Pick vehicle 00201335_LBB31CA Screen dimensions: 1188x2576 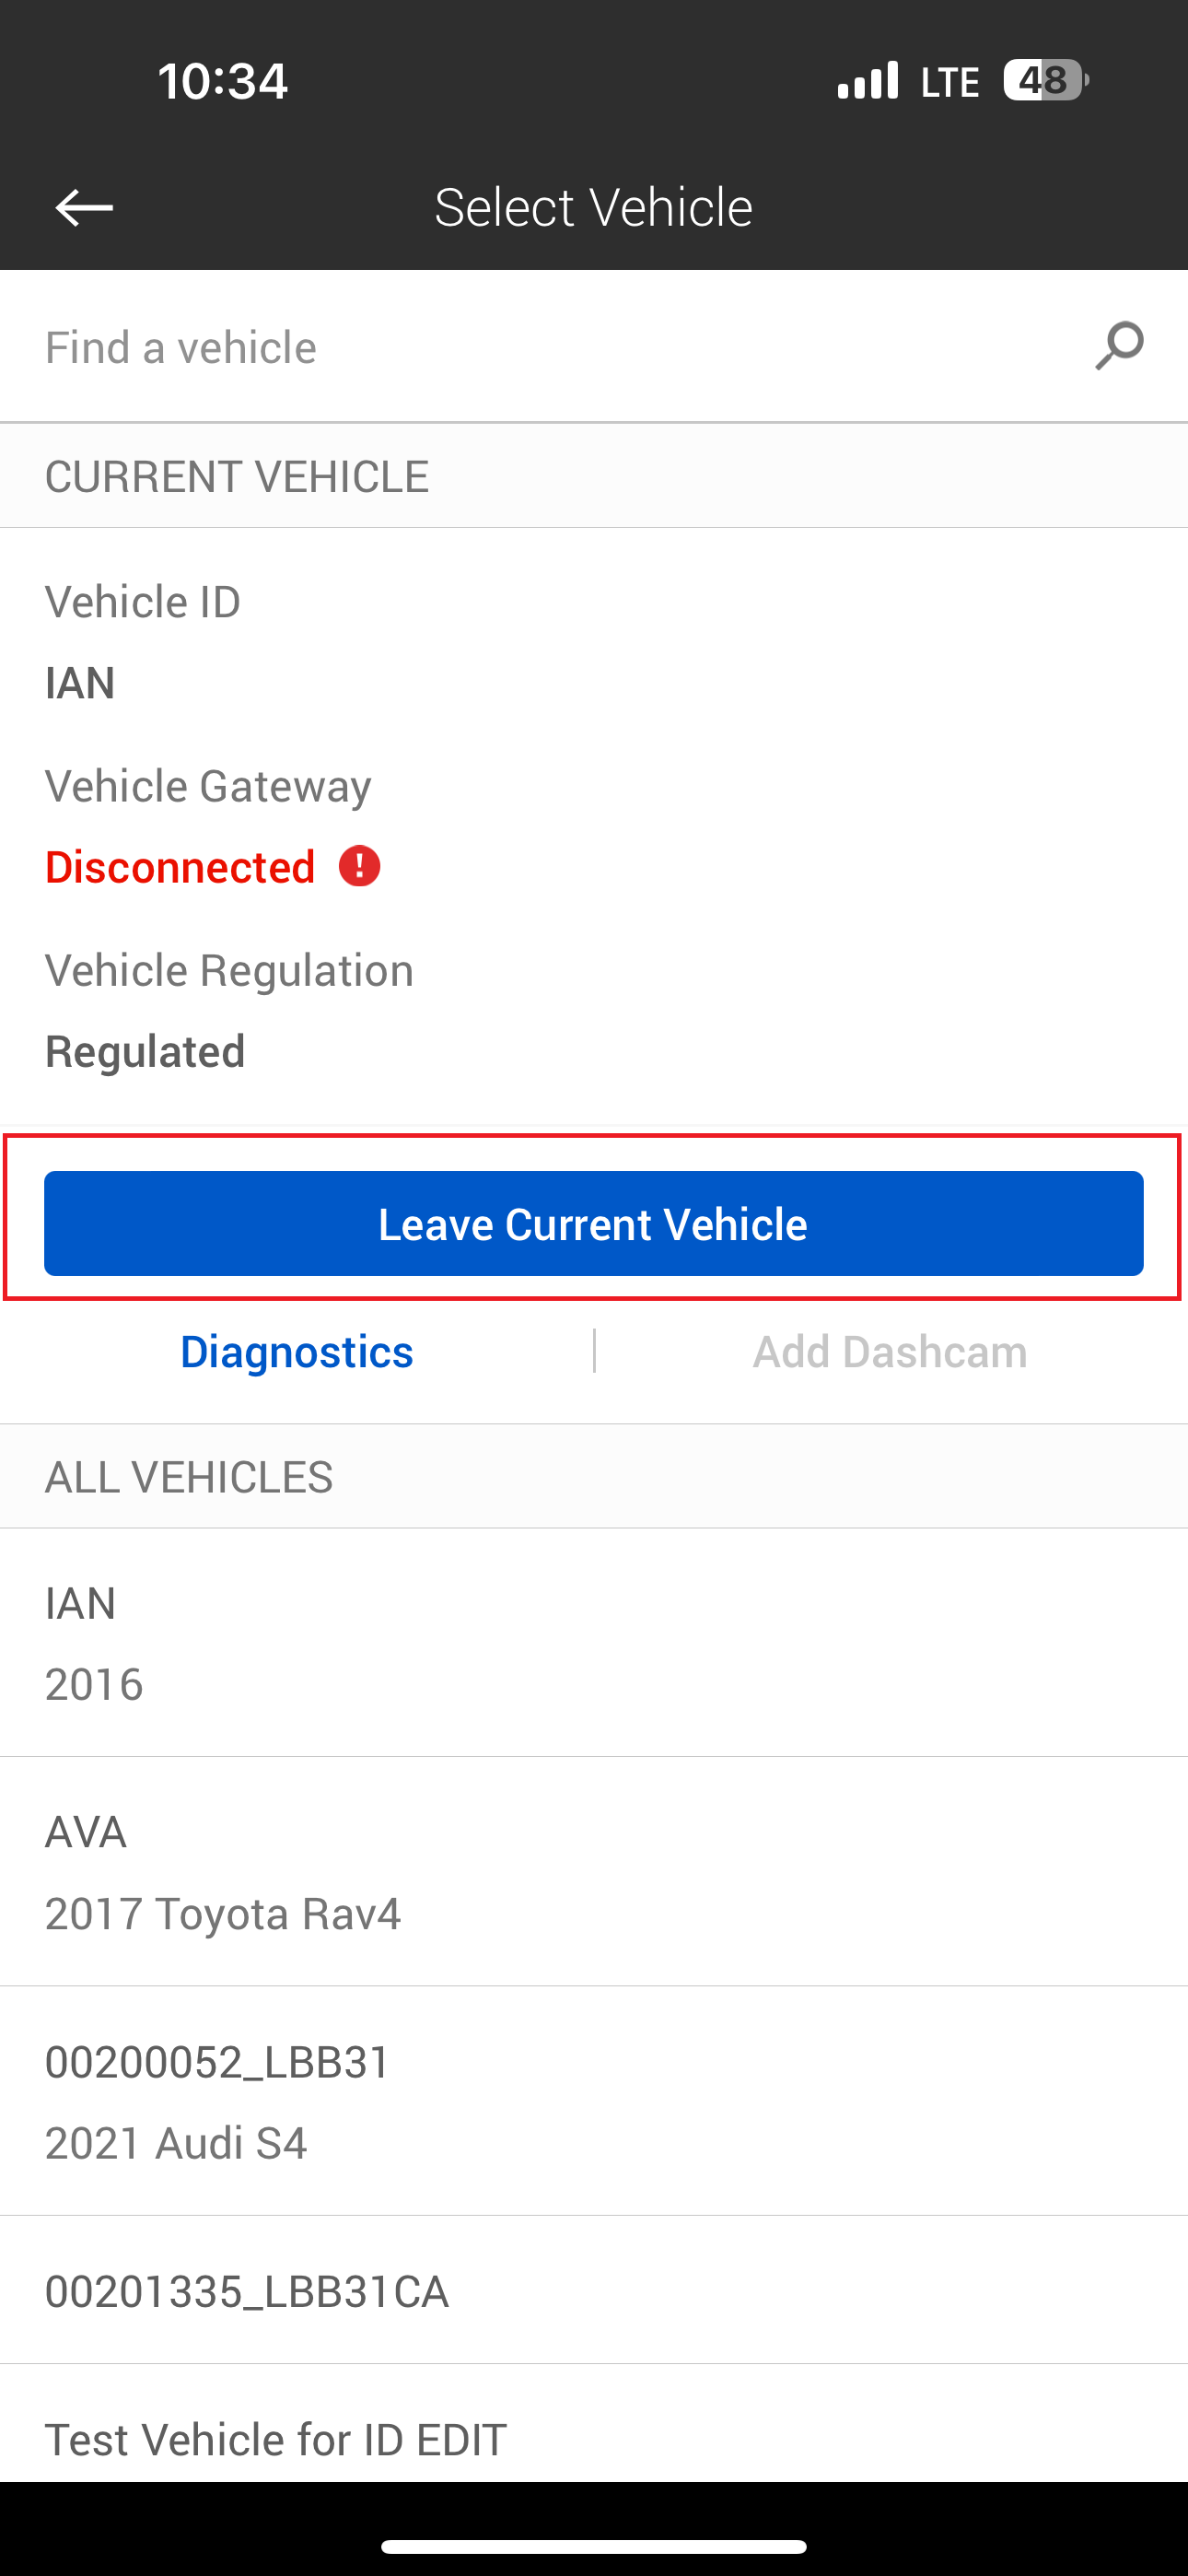click(594, 2290)
